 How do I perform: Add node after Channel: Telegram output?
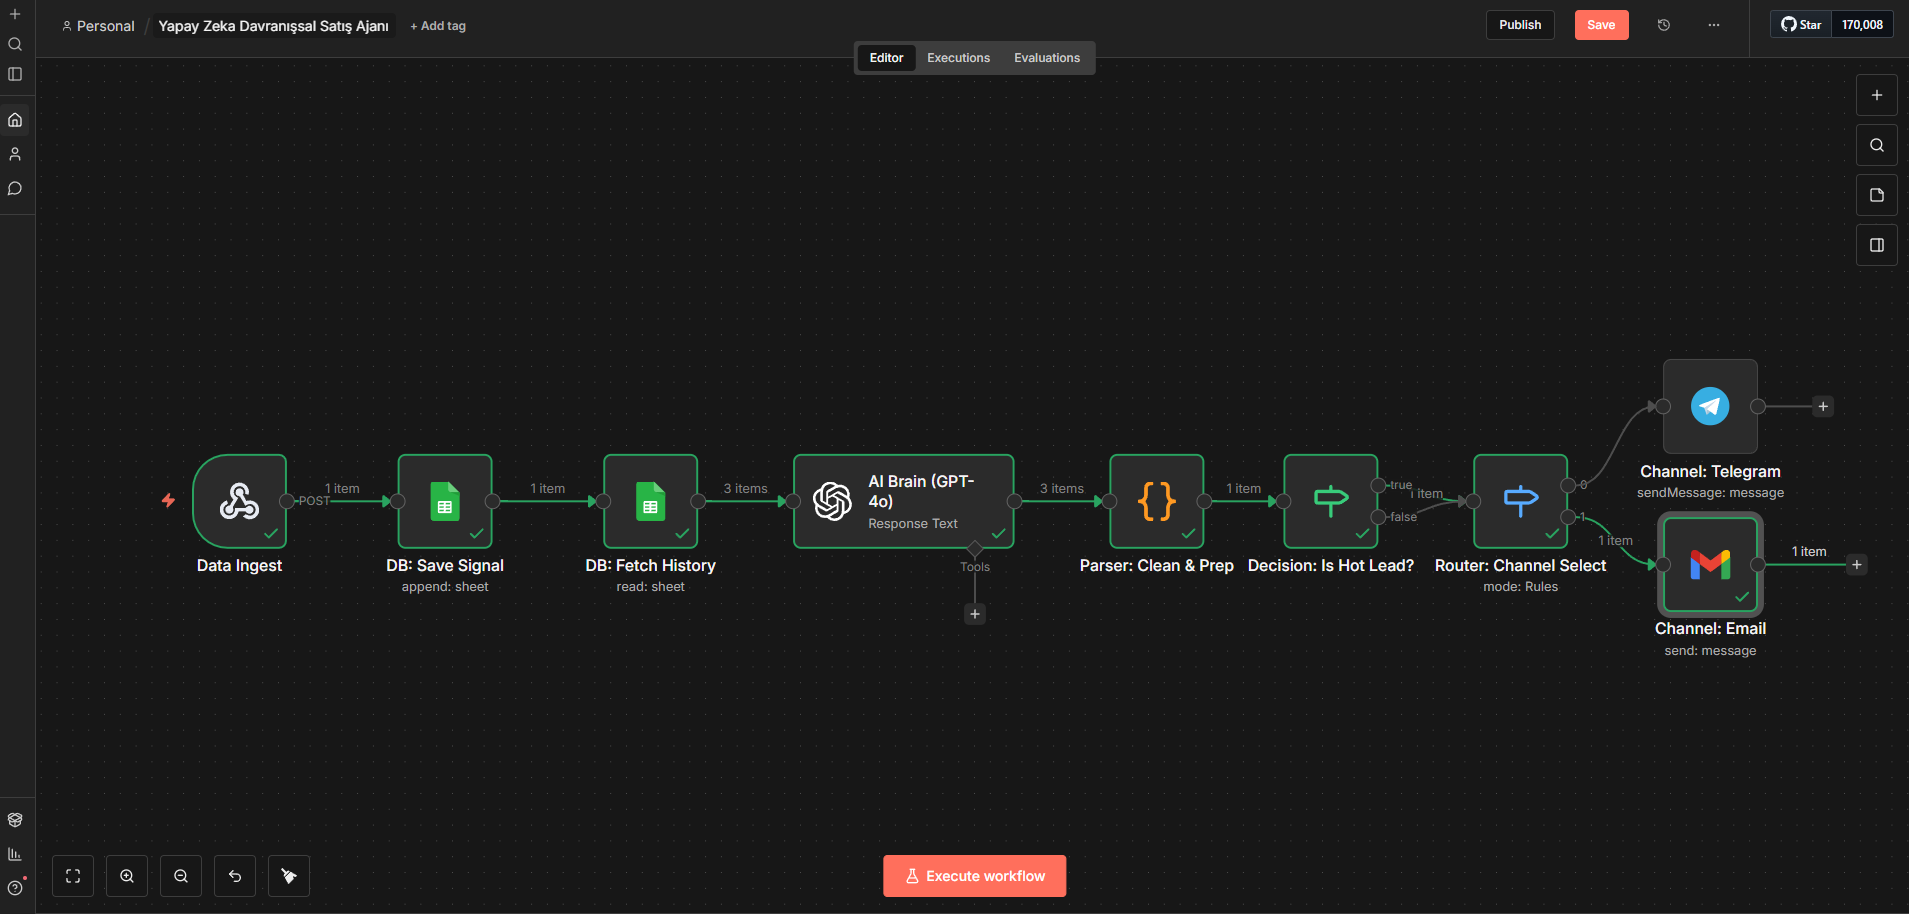click(x=1823, y=406)
